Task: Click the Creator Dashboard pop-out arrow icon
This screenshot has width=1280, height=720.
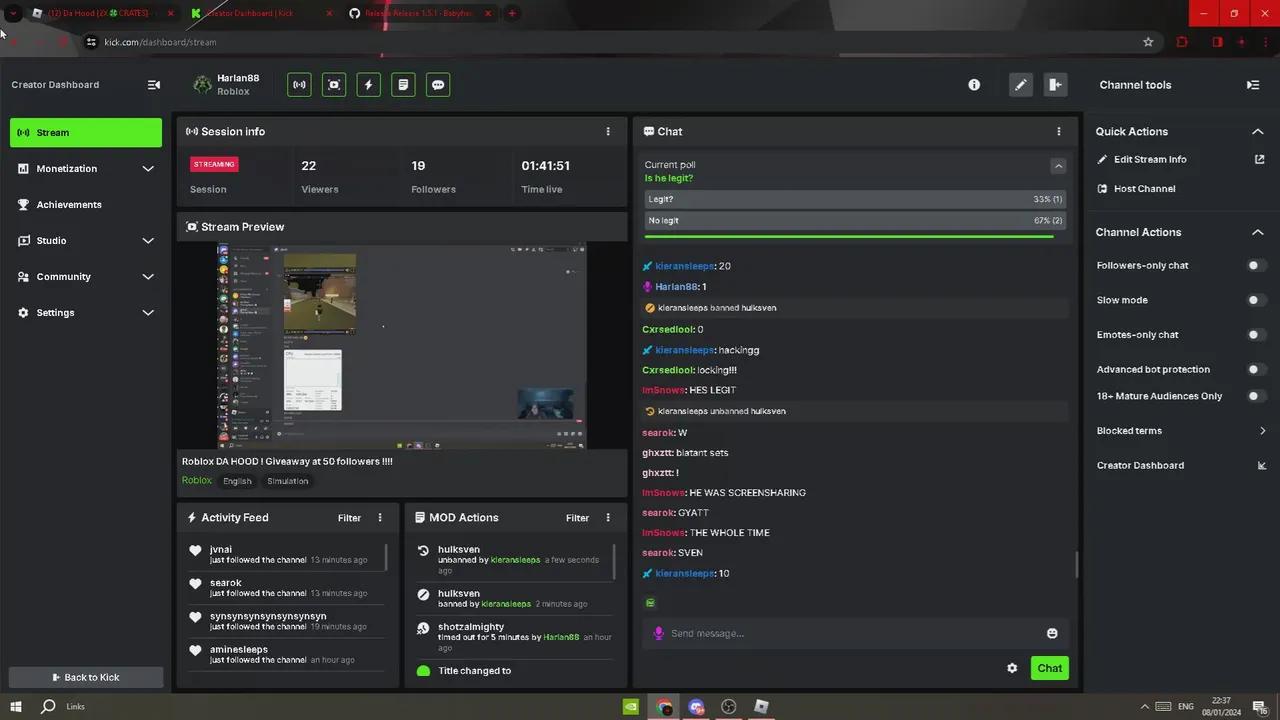Action: [x=1262, y=465]
